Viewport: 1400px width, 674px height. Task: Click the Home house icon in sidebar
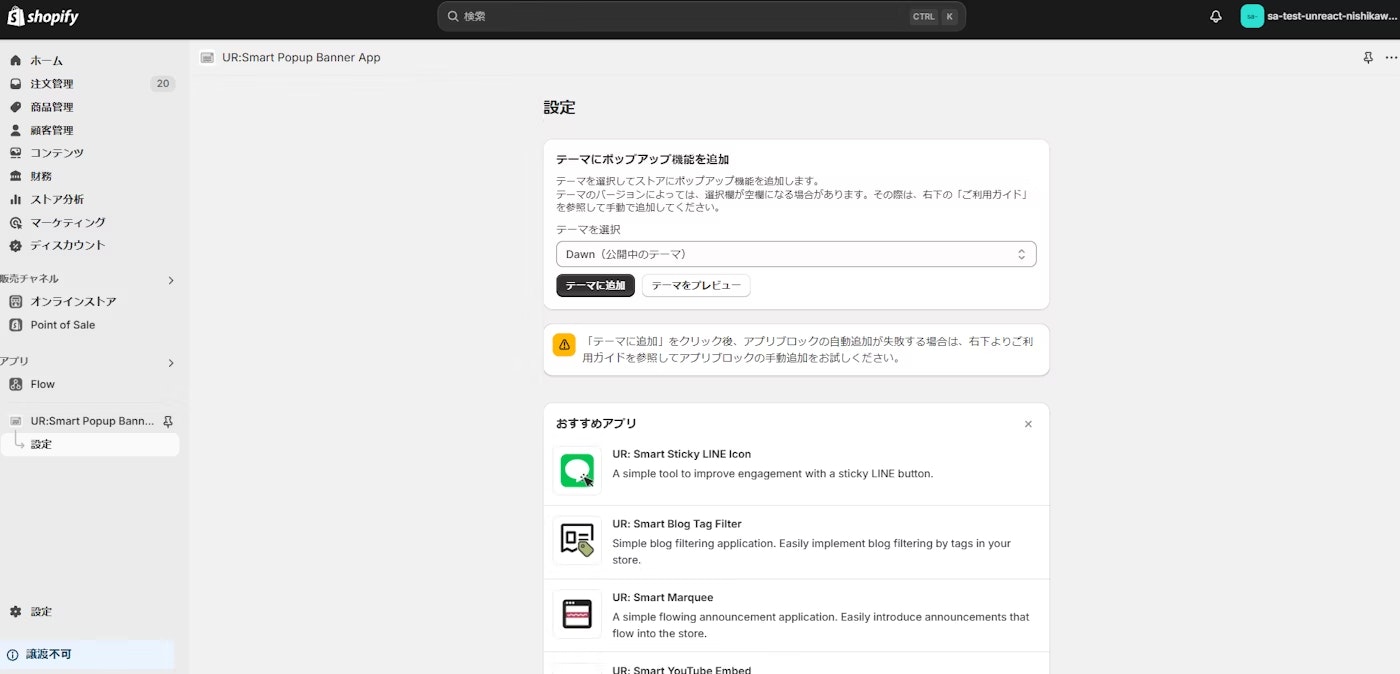pos(15,61)
